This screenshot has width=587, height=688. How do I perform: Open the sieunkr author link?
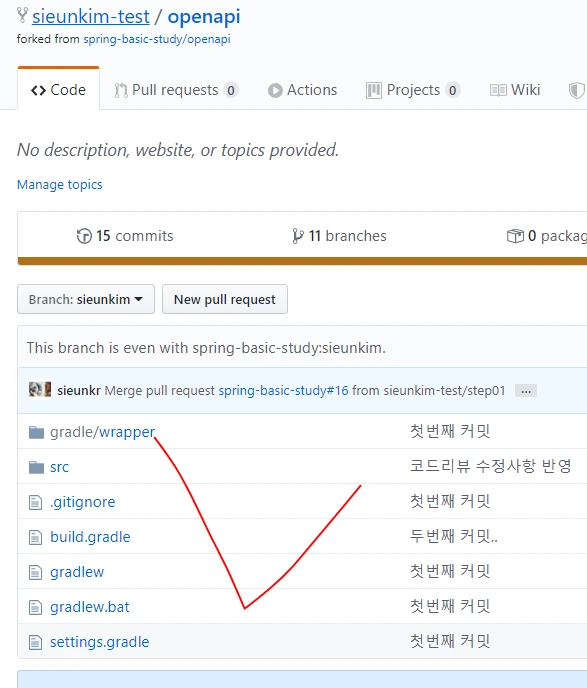[79, 391]
